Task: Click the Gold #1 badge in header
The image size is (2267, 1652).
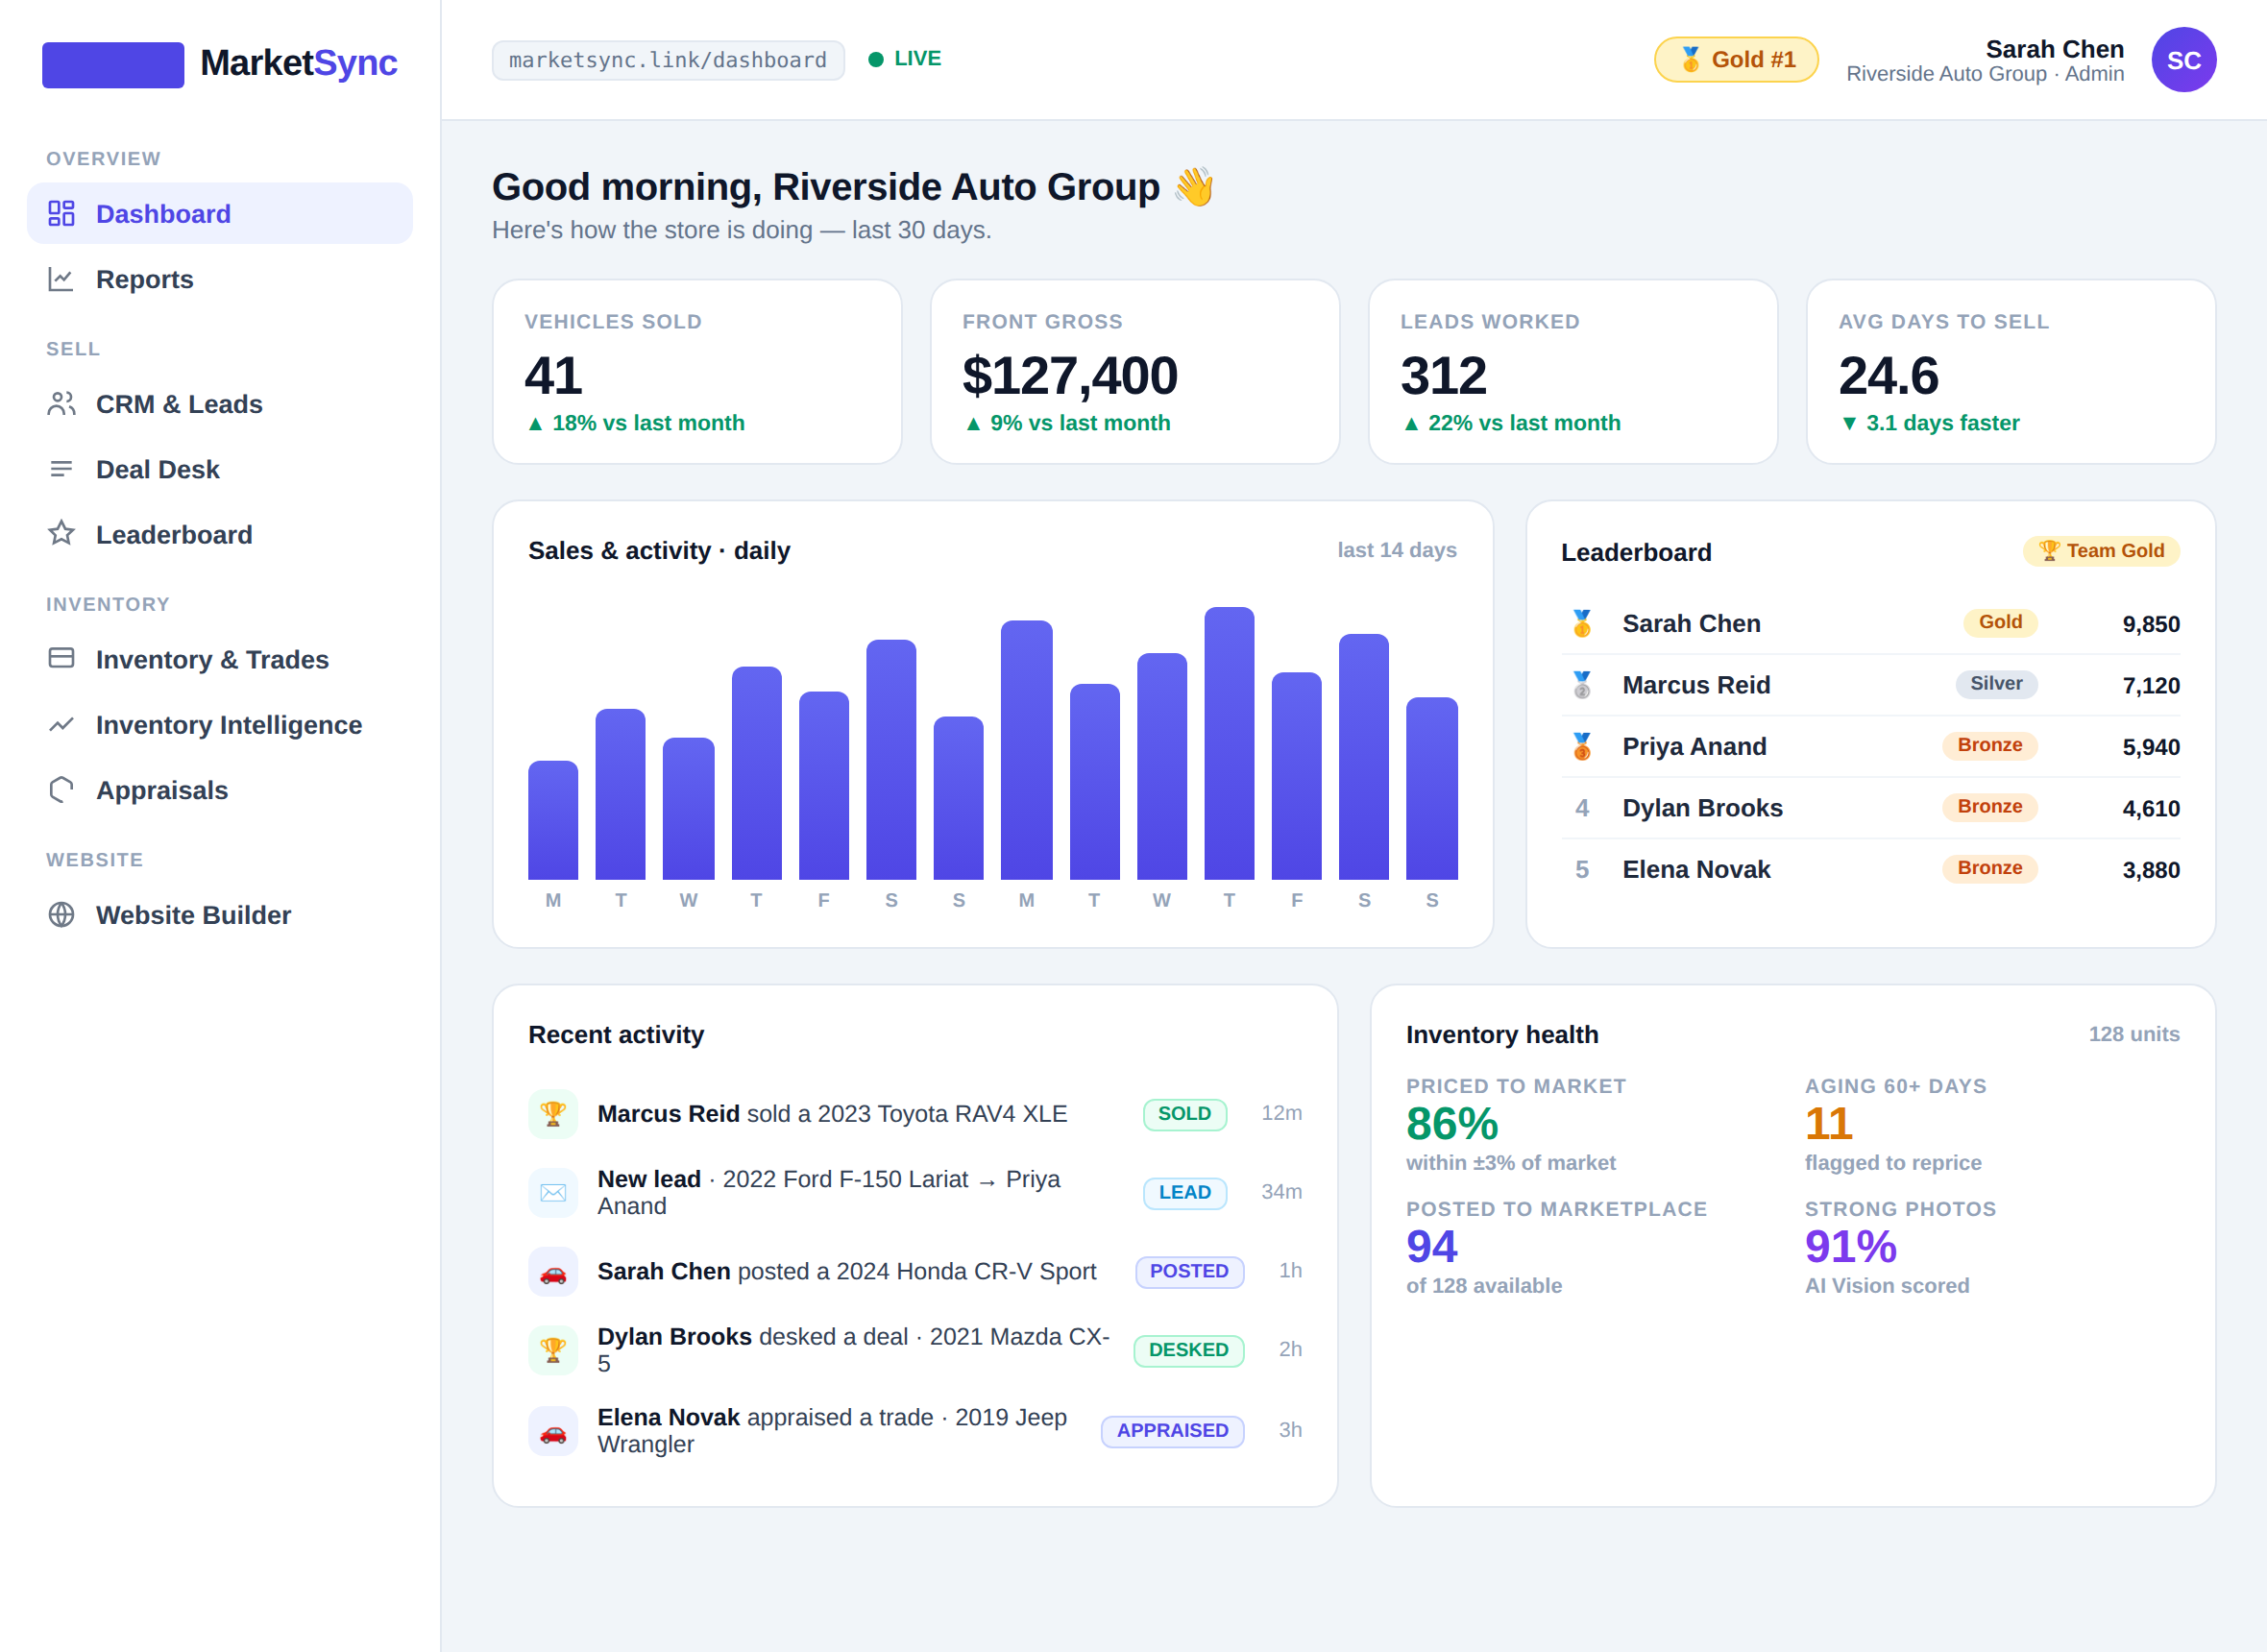Action: (1736, 60)
